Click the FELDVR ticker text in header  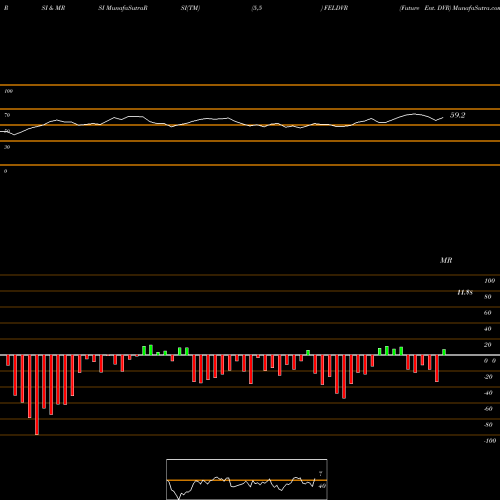(x=336, y=8)
